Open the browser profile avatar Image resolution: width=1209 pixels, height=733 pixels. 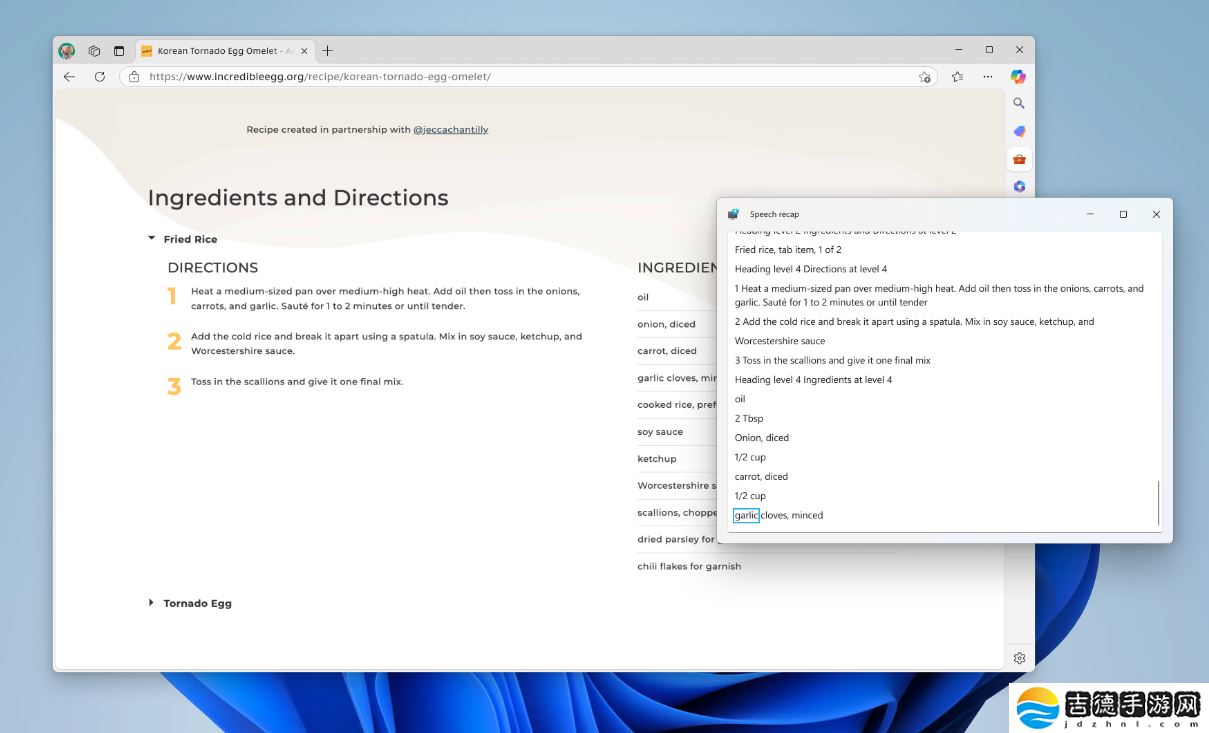pos(66,50)
